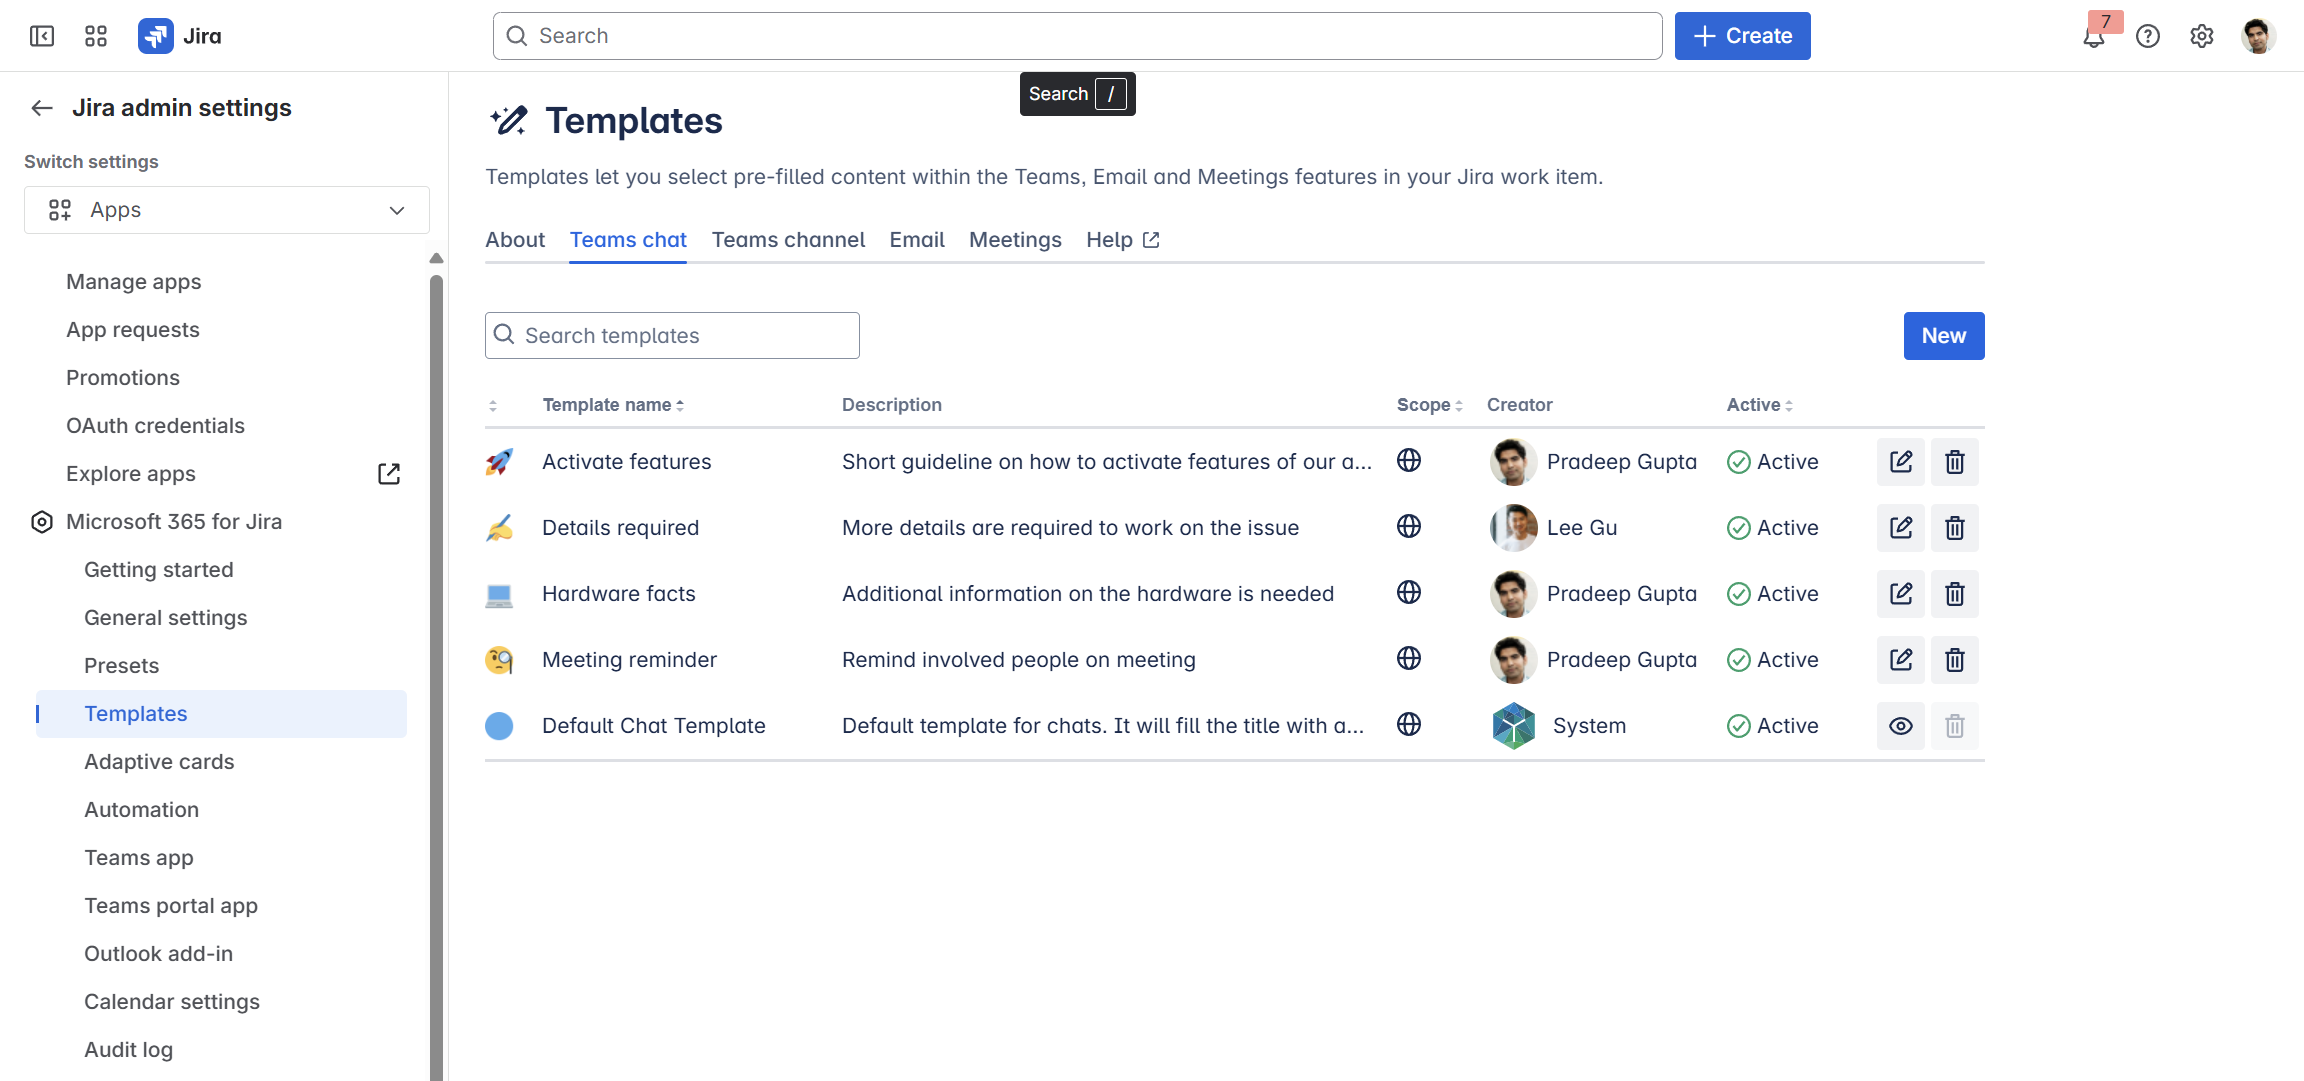Open the Meetings tab
The height and width of the screenshot is (1081, 2304).
[x=1015, y=240]
